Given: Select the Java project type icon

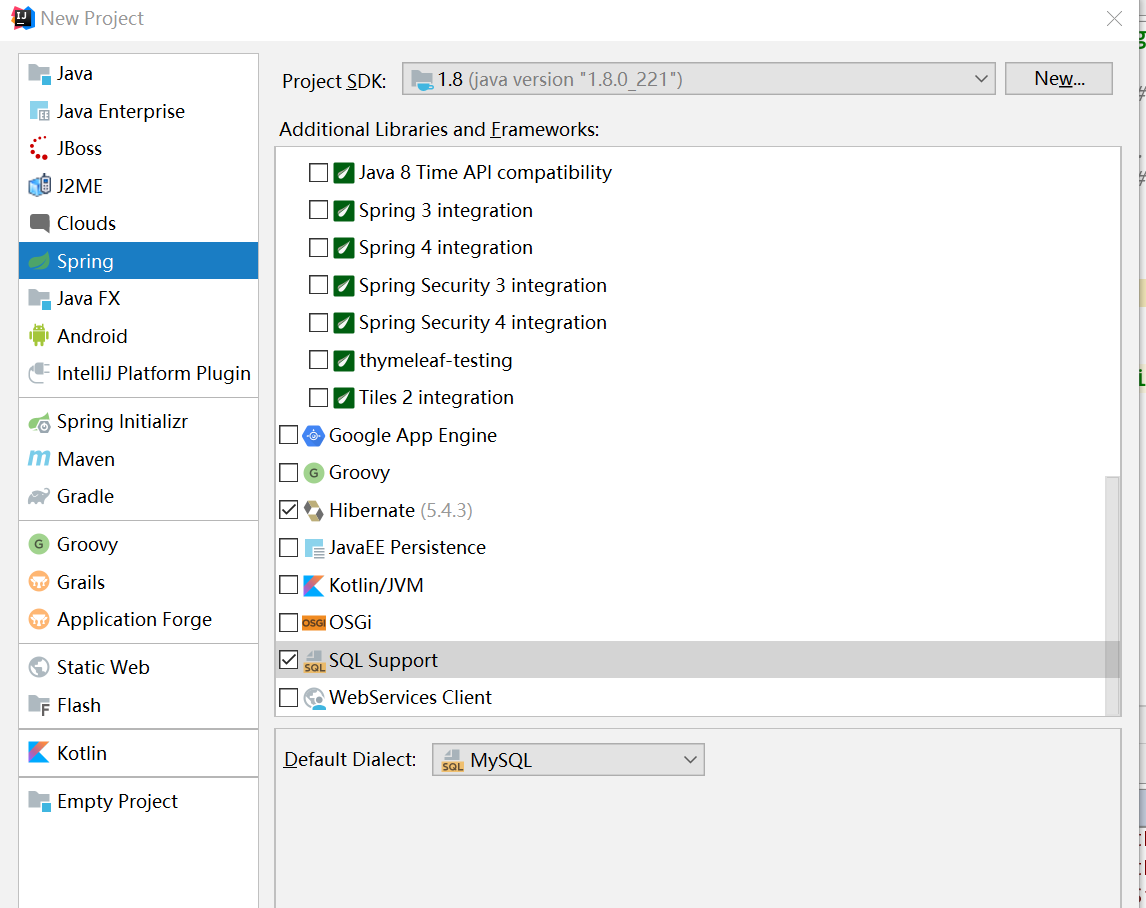Looking at the screenshot, I should 39,74.
